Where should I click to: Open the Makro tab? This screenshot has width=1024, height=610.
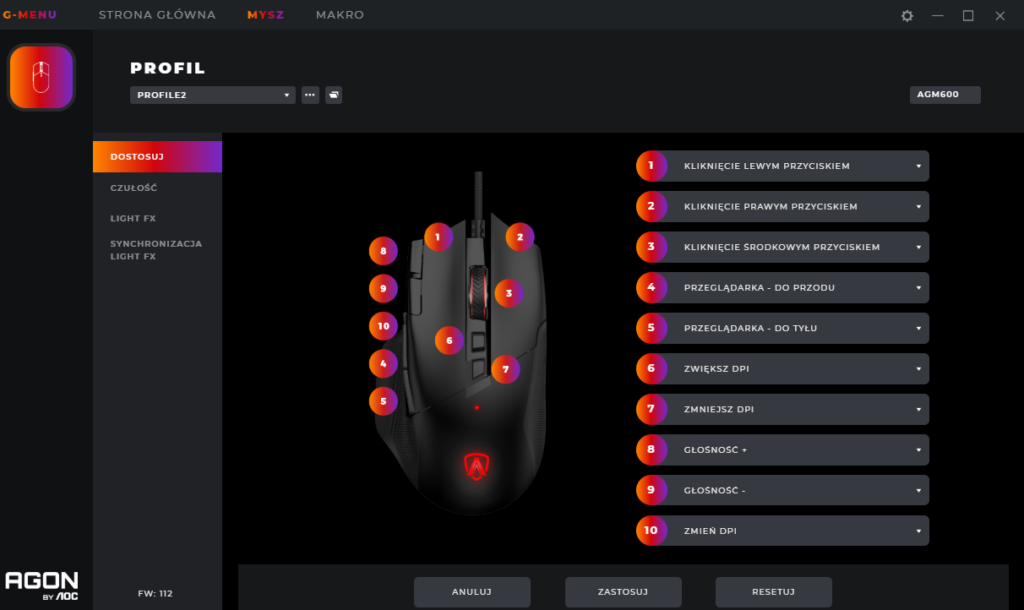coord(340,15)
